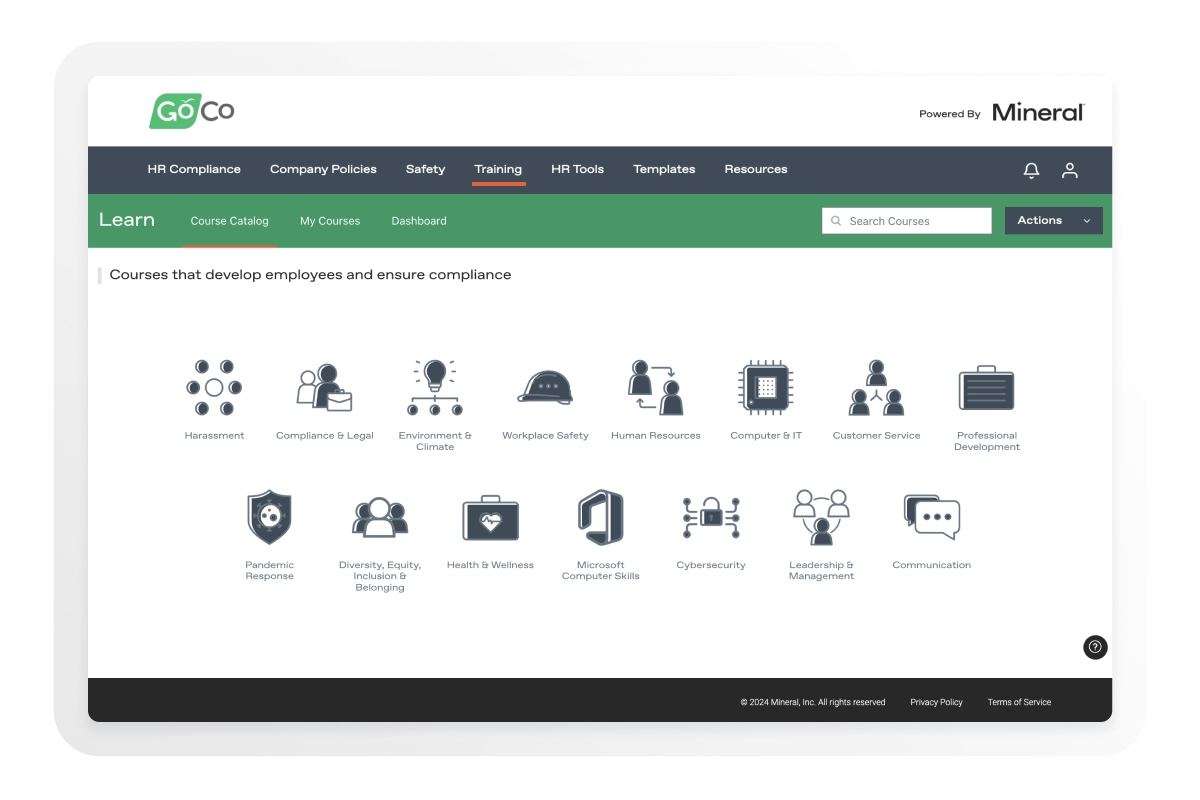
Task: Open the notification bell
Action: point(1029,170)
